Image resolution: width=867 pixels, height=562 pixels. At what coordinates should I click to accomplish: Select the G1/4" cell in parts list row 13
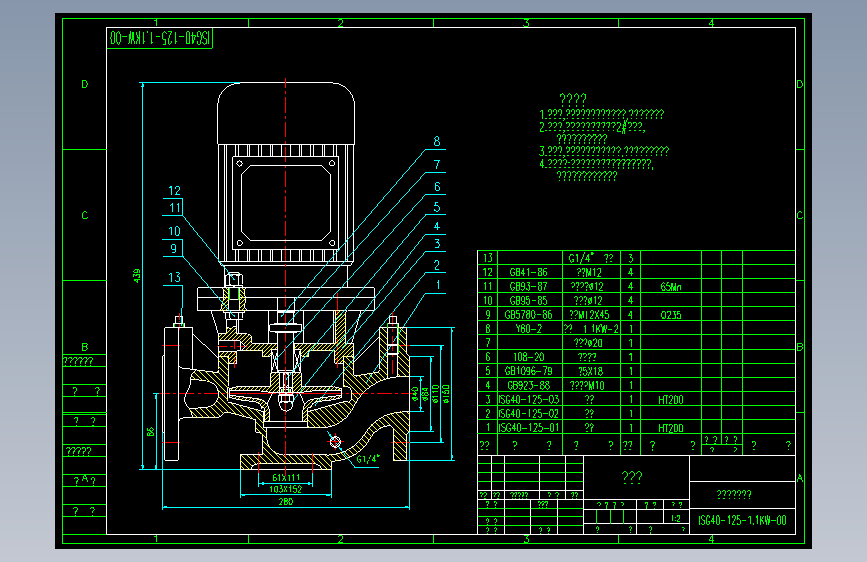point(591,258)
